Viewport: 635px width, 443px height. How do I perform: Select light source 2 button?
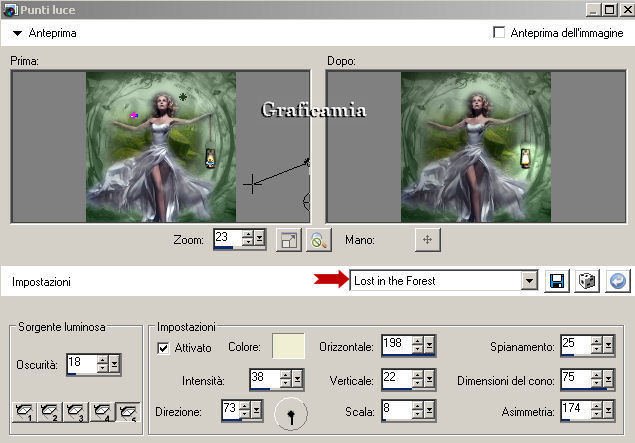[49, 412]
